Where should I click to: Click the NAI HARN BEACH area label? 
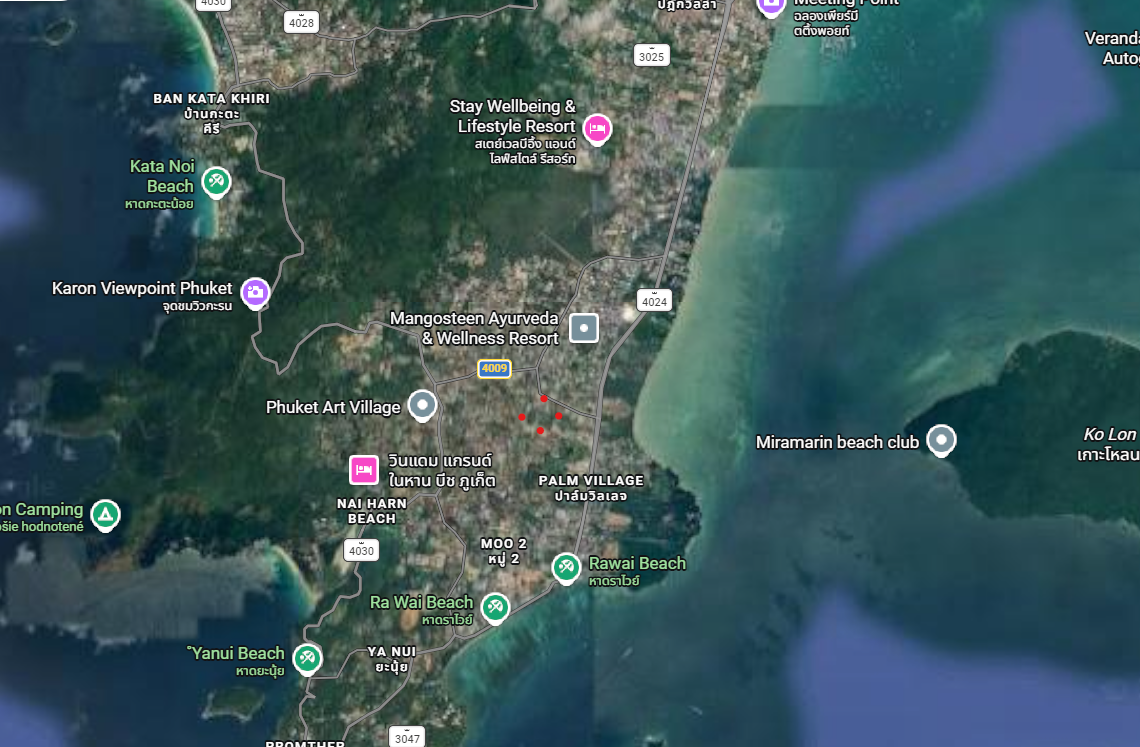point(372,511)
